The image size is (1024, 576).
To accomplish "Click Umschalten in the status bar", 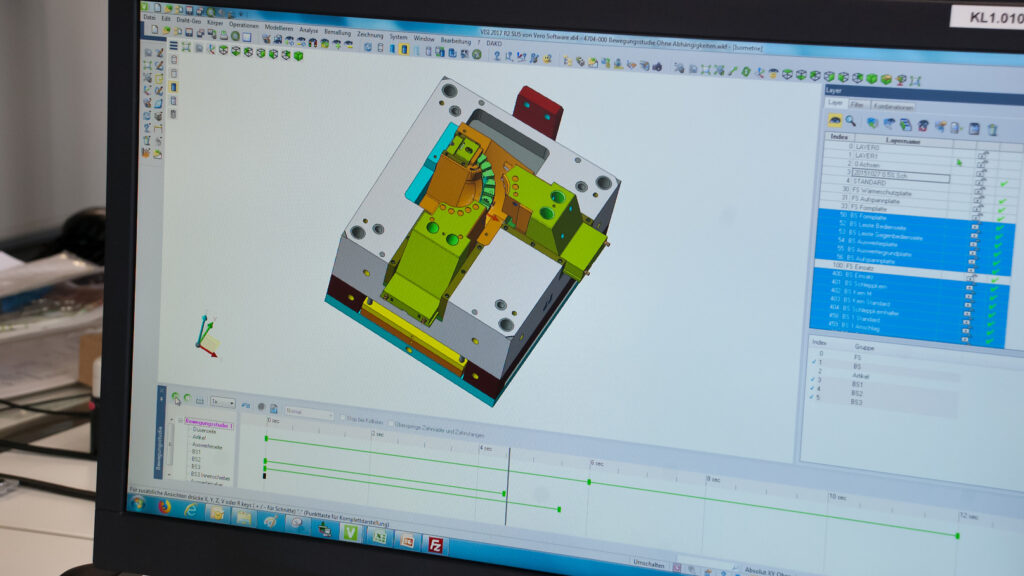I will [648, 564].
